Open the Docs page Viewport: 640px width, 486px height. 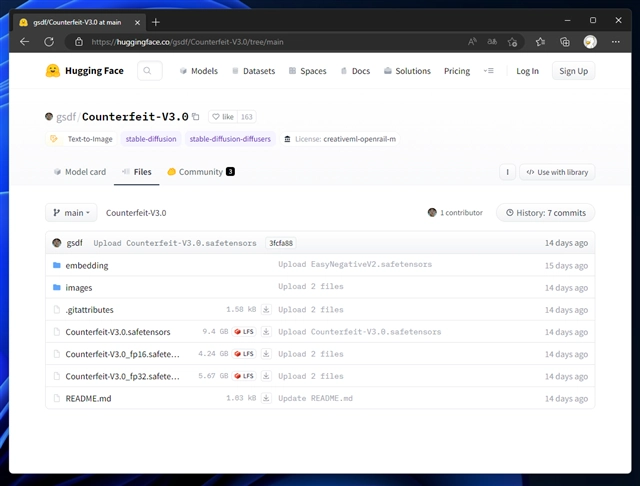tap(355, 71)
